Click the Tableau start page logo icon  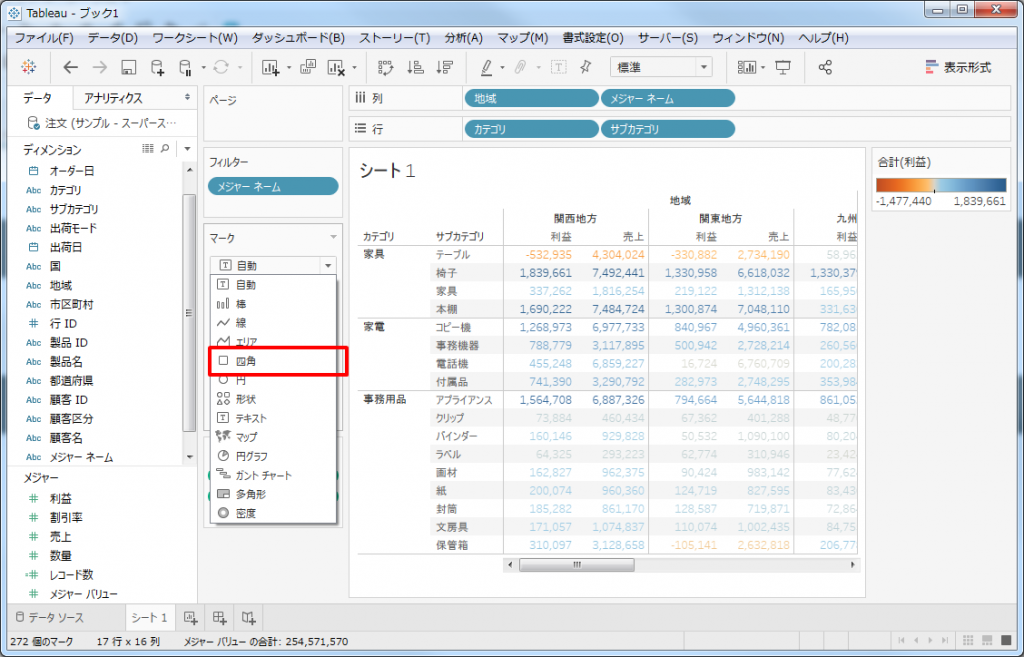(x=27, y=67)
